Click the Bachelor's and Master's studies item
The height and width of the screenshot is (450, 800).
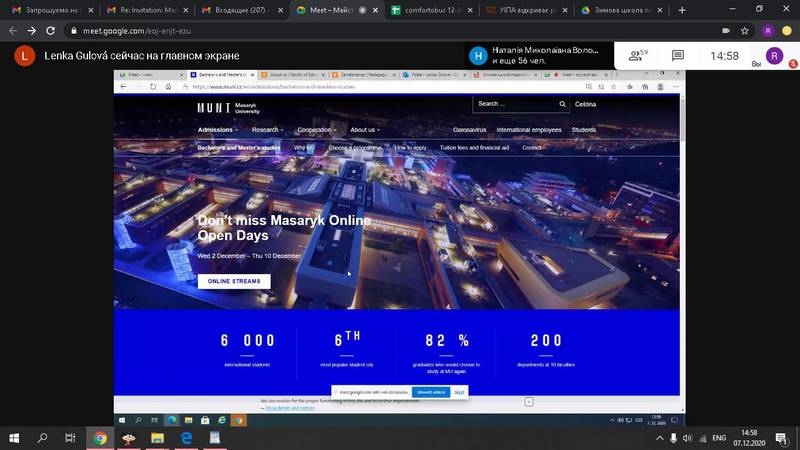click(239, 147)
